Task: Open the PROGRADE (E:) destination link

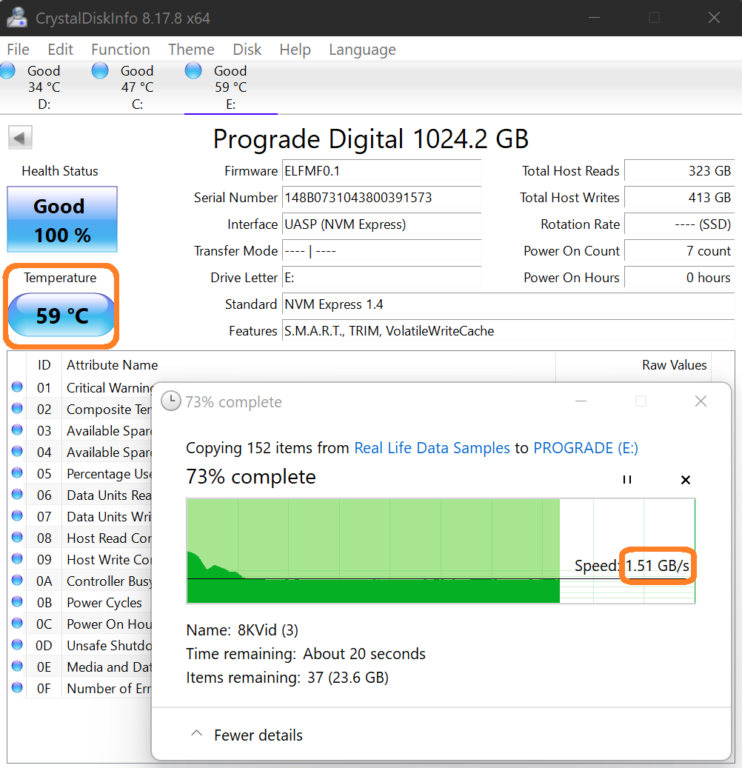Action: [x=585, y=448]
